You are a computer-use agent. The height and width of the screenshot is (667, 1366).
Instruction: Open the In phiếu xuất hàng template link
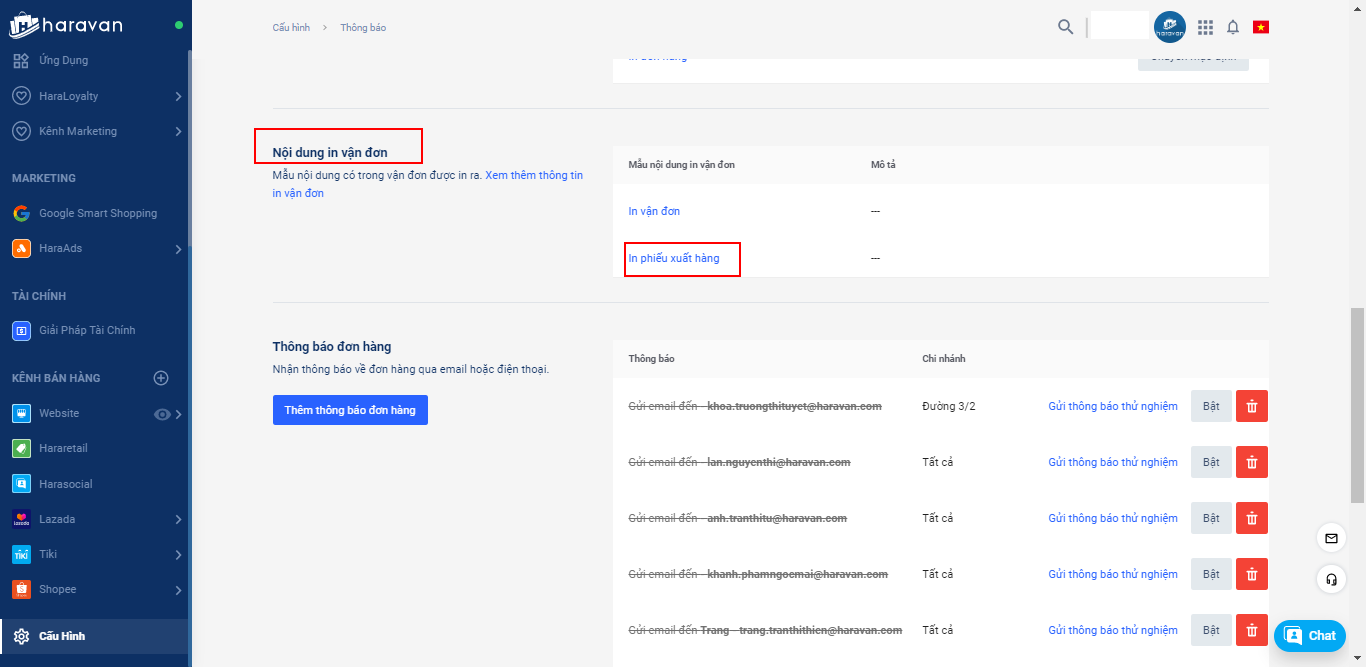(x=673, y=258)
